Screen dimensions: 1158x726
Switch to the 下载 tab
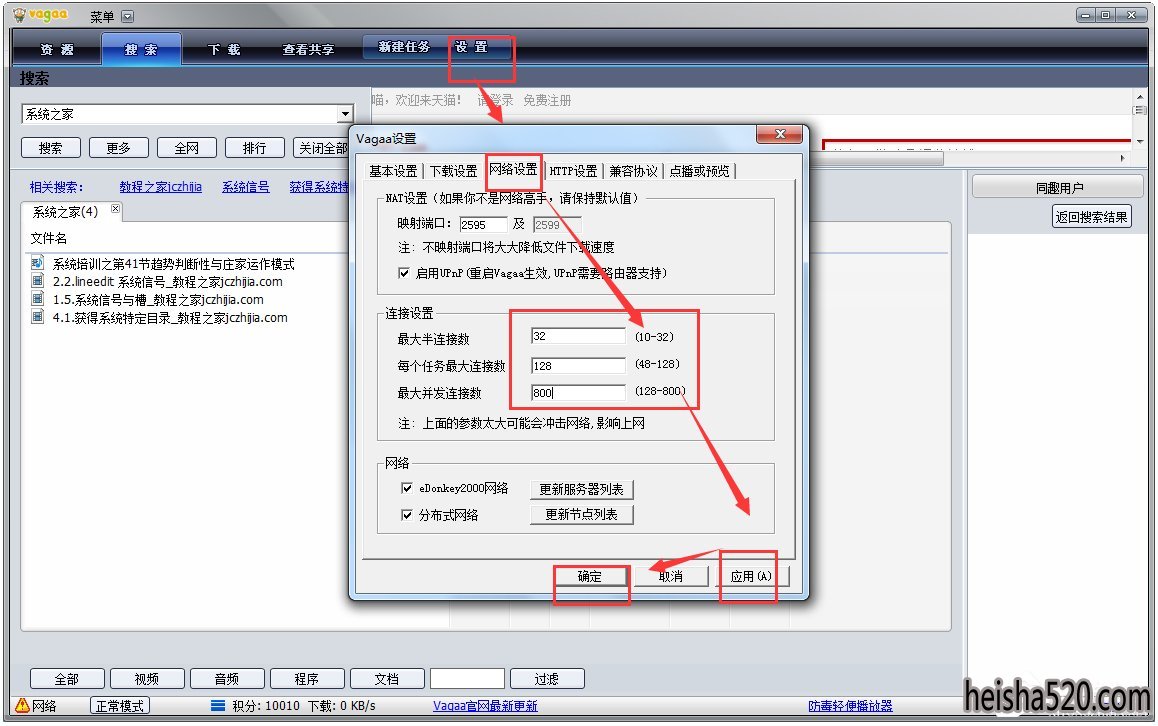(x=224, y=49)
